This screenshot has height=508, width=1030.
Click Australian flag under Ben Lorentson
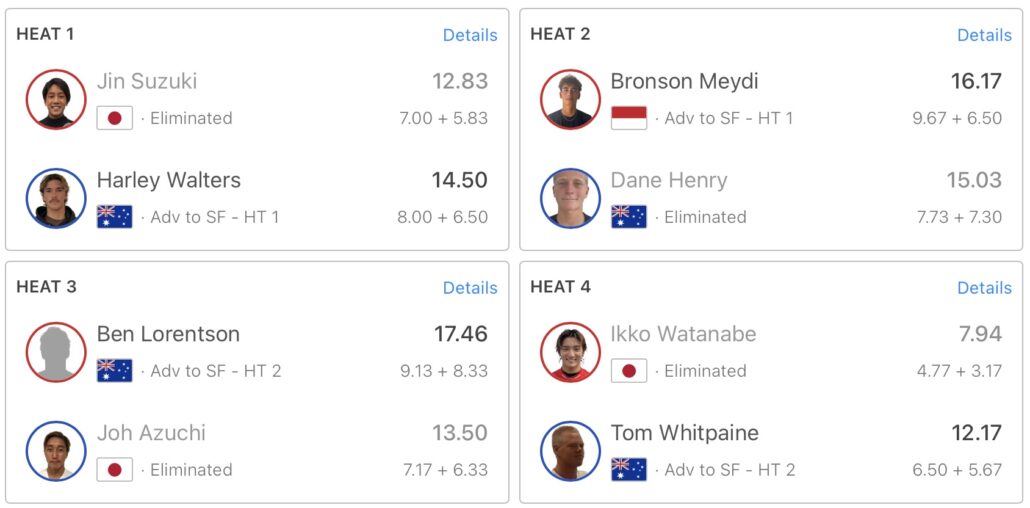115,371
